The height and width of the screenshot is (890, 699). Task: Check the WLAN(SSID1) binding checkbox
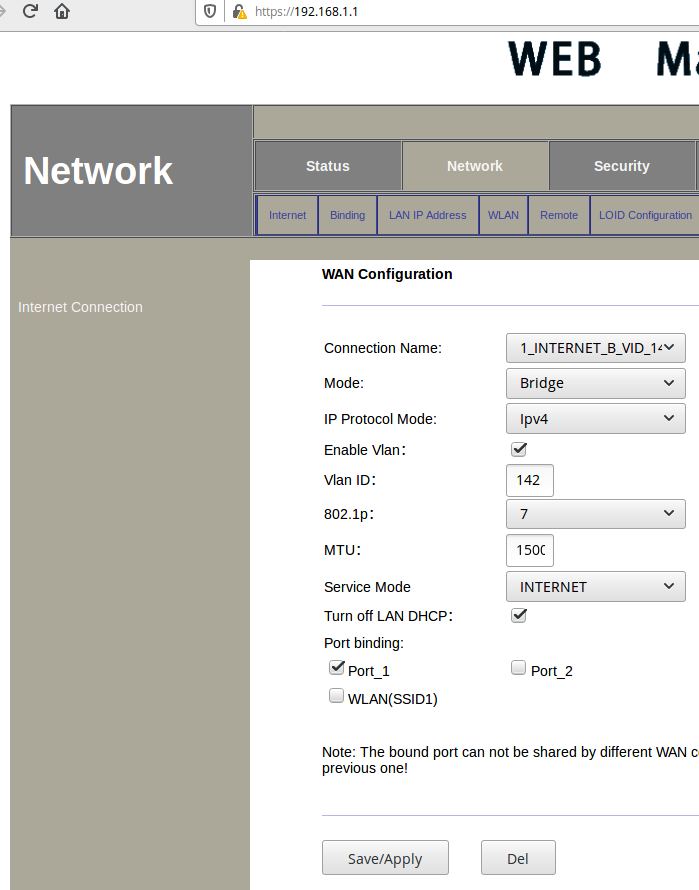(x=337, y=697)
